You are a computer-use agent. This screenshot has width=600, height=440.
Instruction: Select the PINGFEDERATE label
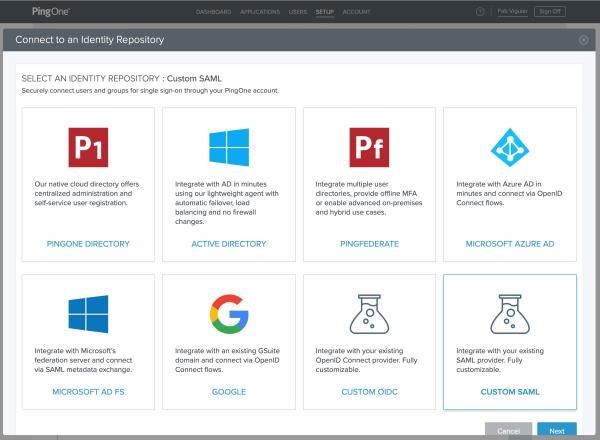[369, 244]
